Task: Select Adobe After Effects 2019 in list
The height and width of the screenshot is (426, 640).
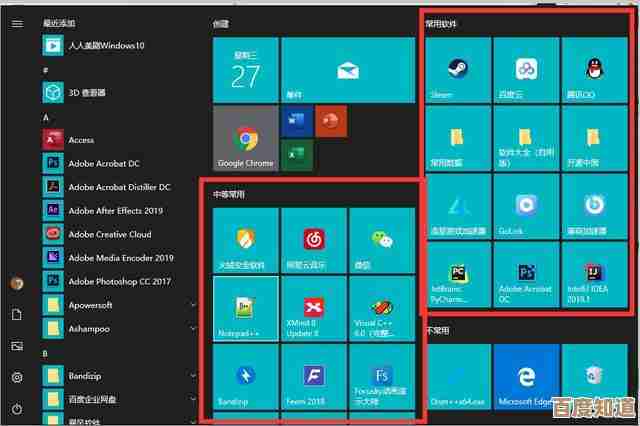Action: pyautogui.click(x=115, y=211)
